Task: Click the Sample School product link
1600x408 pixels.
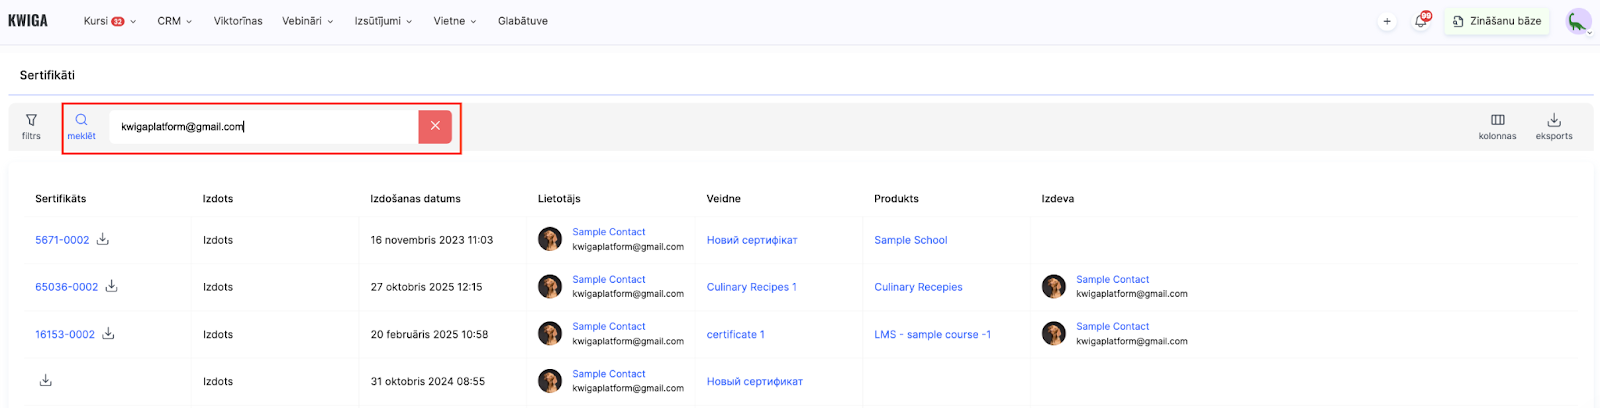Action: pyautogui.click(x=910, y=240)
